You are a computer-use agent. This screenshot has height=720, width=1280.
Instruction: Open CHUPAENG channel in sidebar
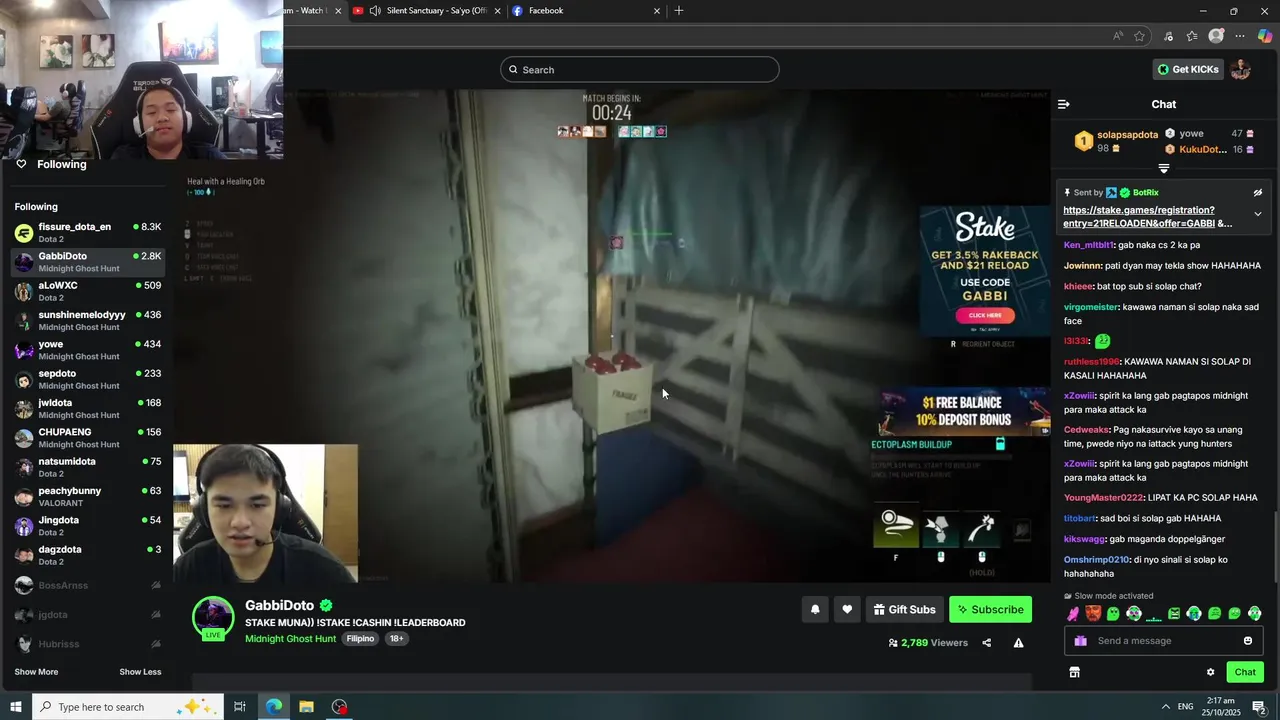click(x=88, y=437)
